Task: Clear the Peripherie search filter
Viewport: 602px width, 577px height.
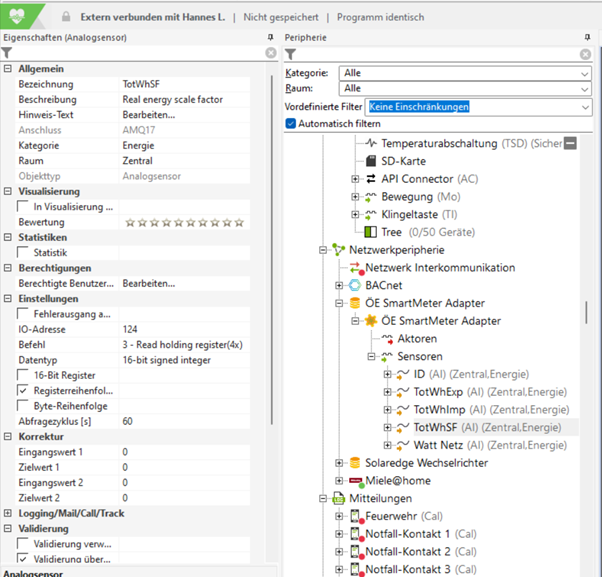Action: (x=585, y=54)
